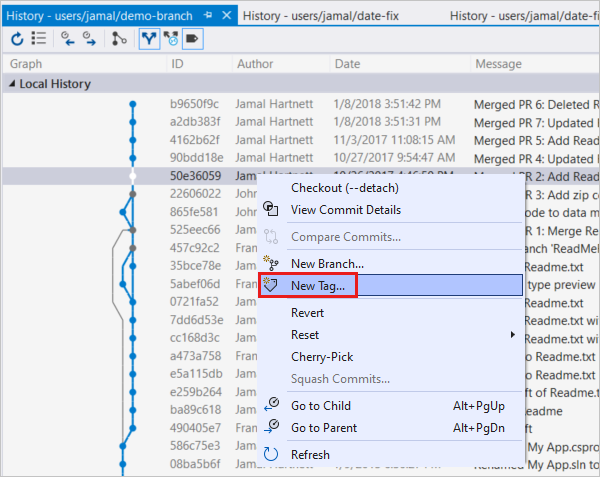Click highlighted commit ID 50e36059
The image size is (600, 477).
coord(196,176)
